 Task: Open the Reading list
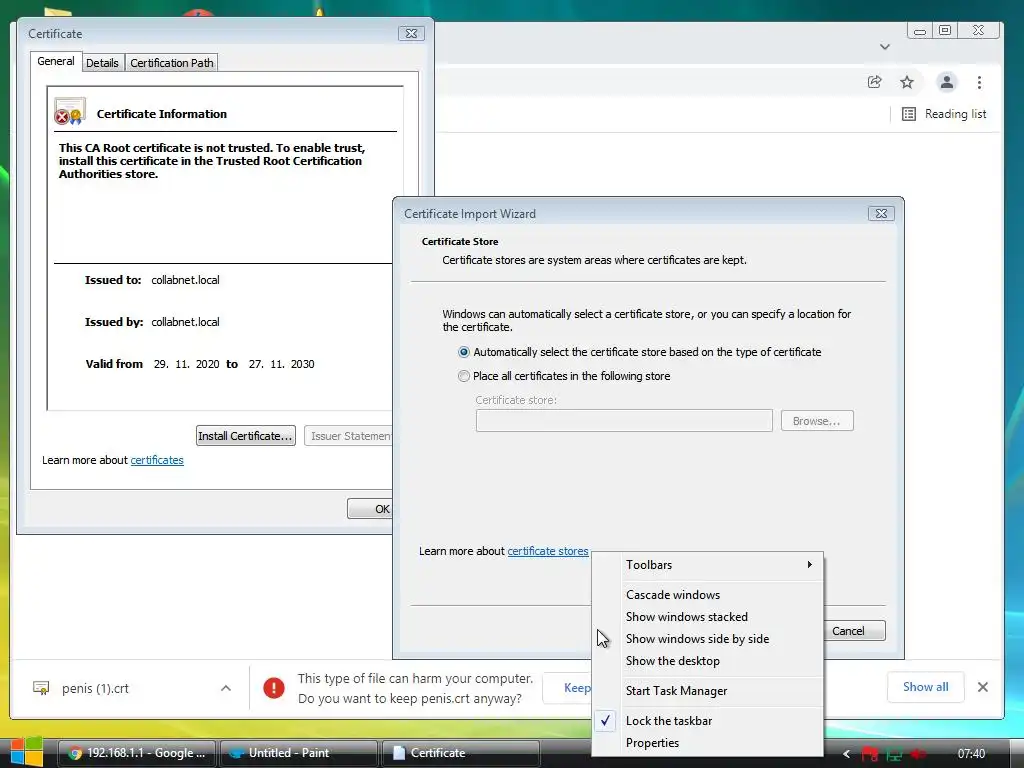pyautogui.click(x=944, y=114)
